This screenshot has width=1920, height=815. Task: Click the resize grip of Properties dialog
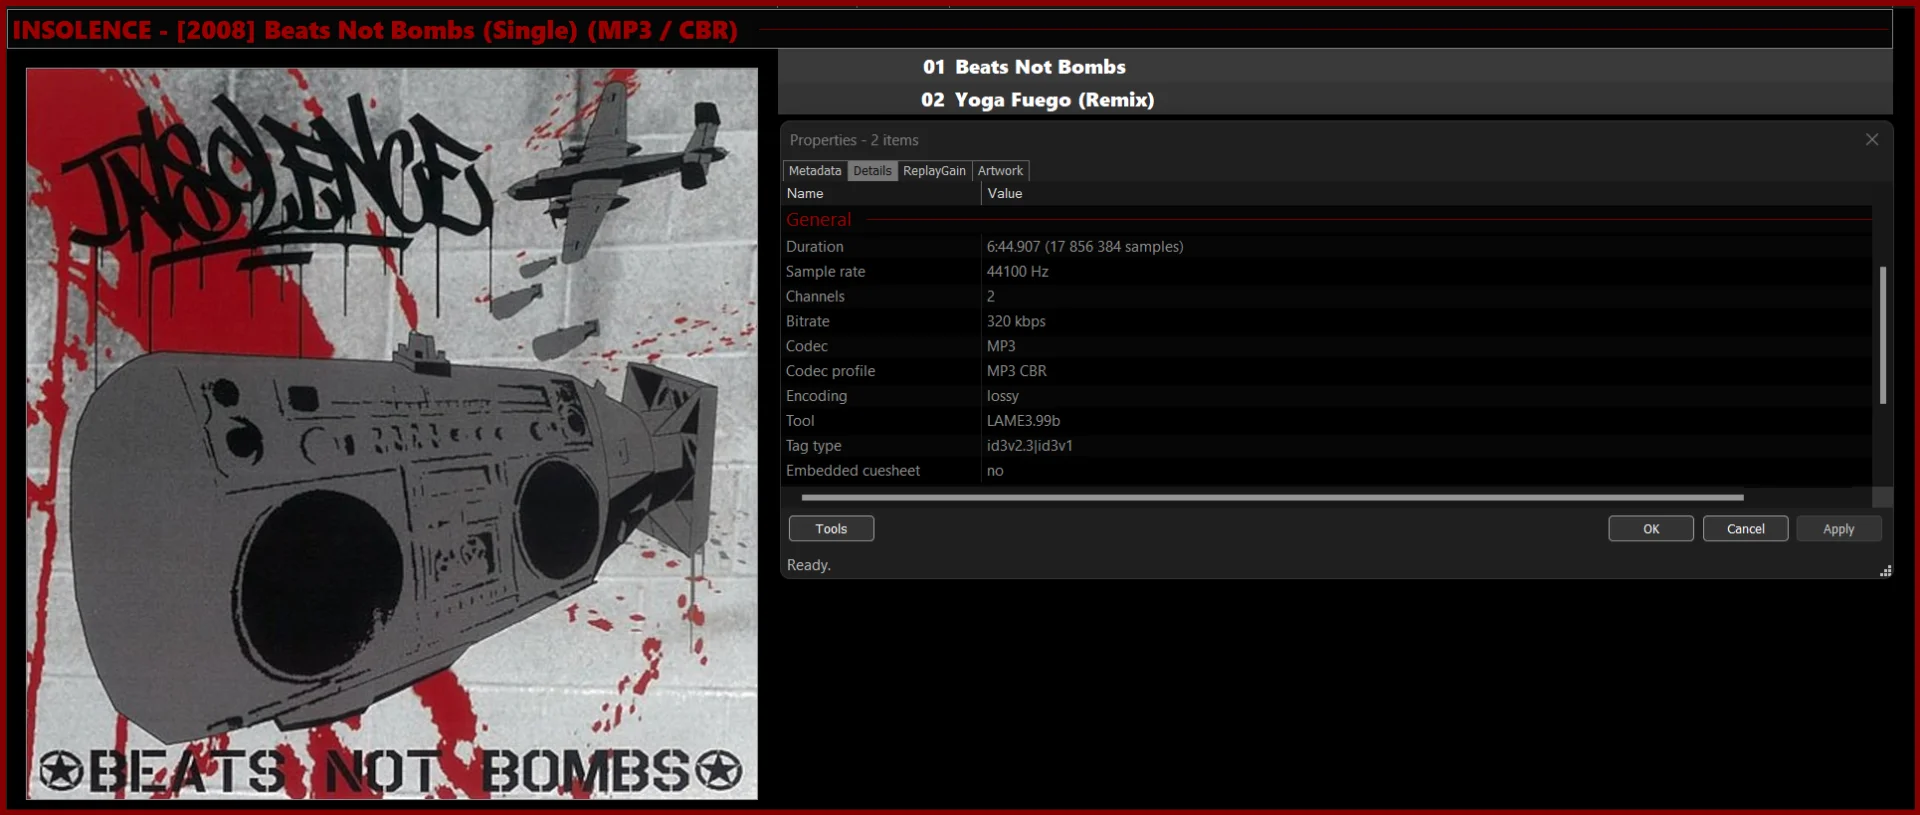pos(1885,571)
